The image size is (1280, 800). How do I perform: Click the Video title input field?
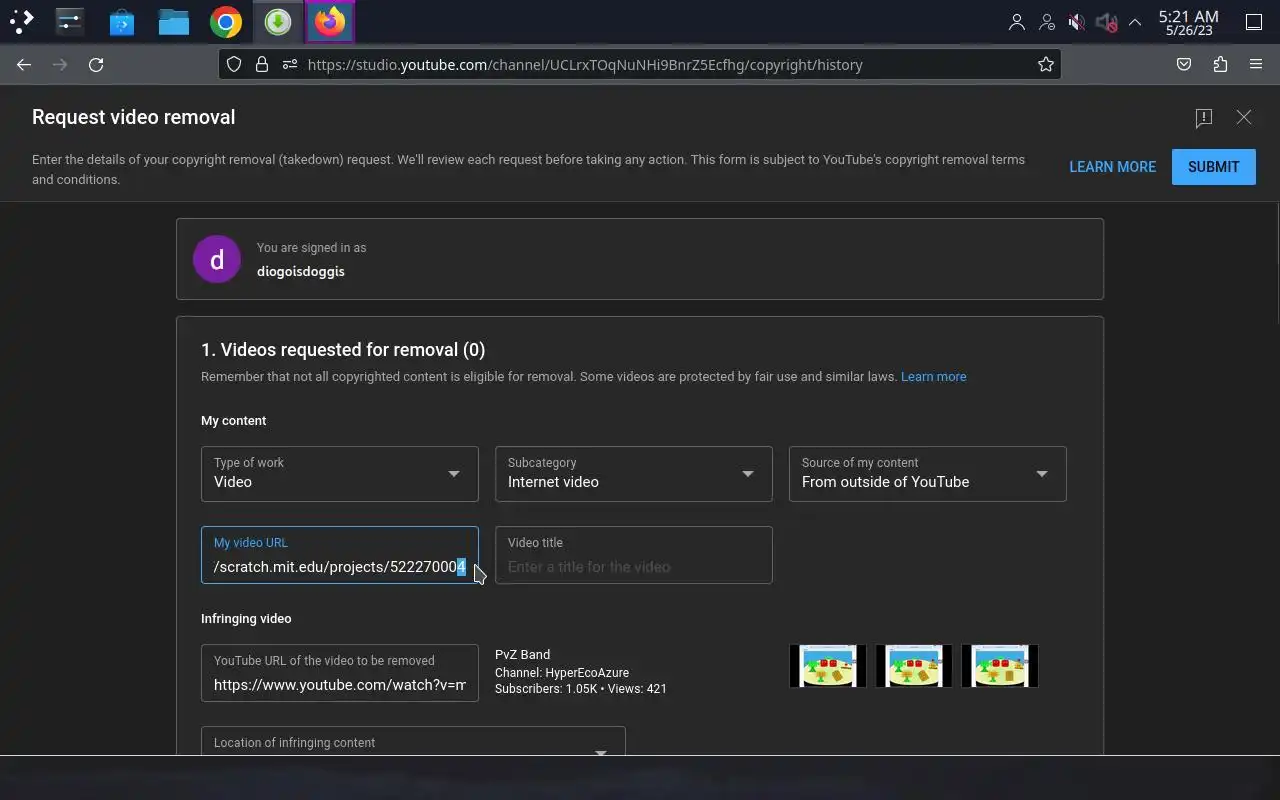click(x=634, y=555)
